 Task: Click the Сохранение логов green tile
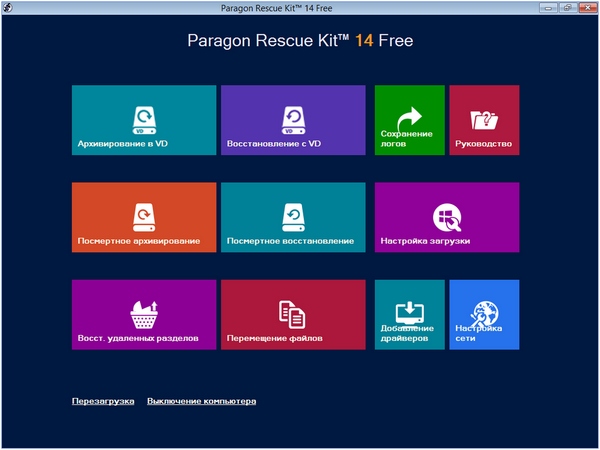pos(409,120)
